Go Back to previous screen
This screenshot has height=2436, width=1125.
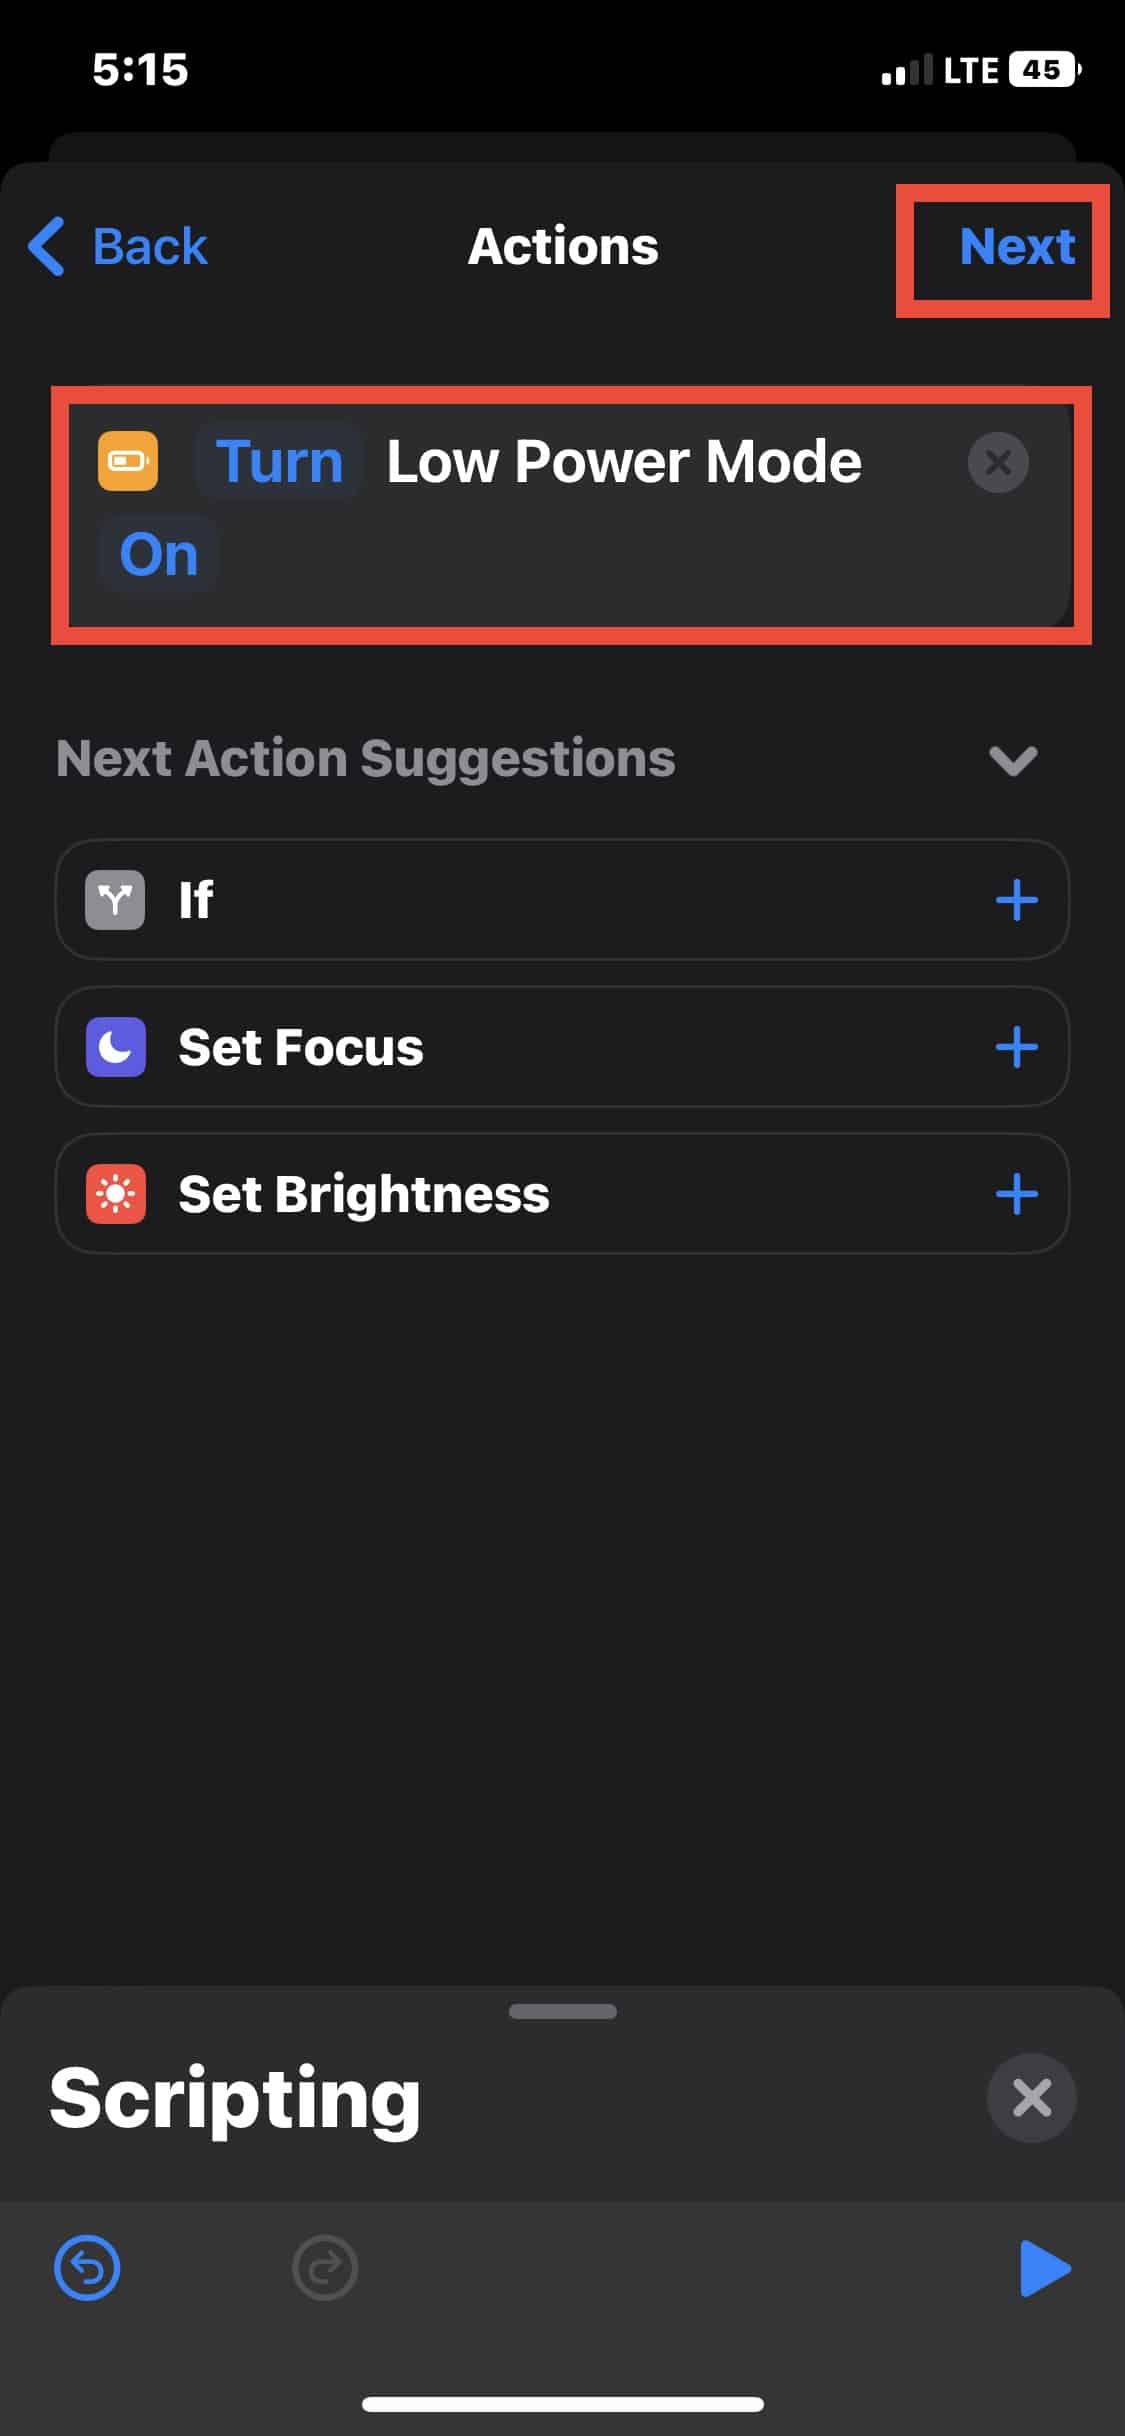coord(119,246)
